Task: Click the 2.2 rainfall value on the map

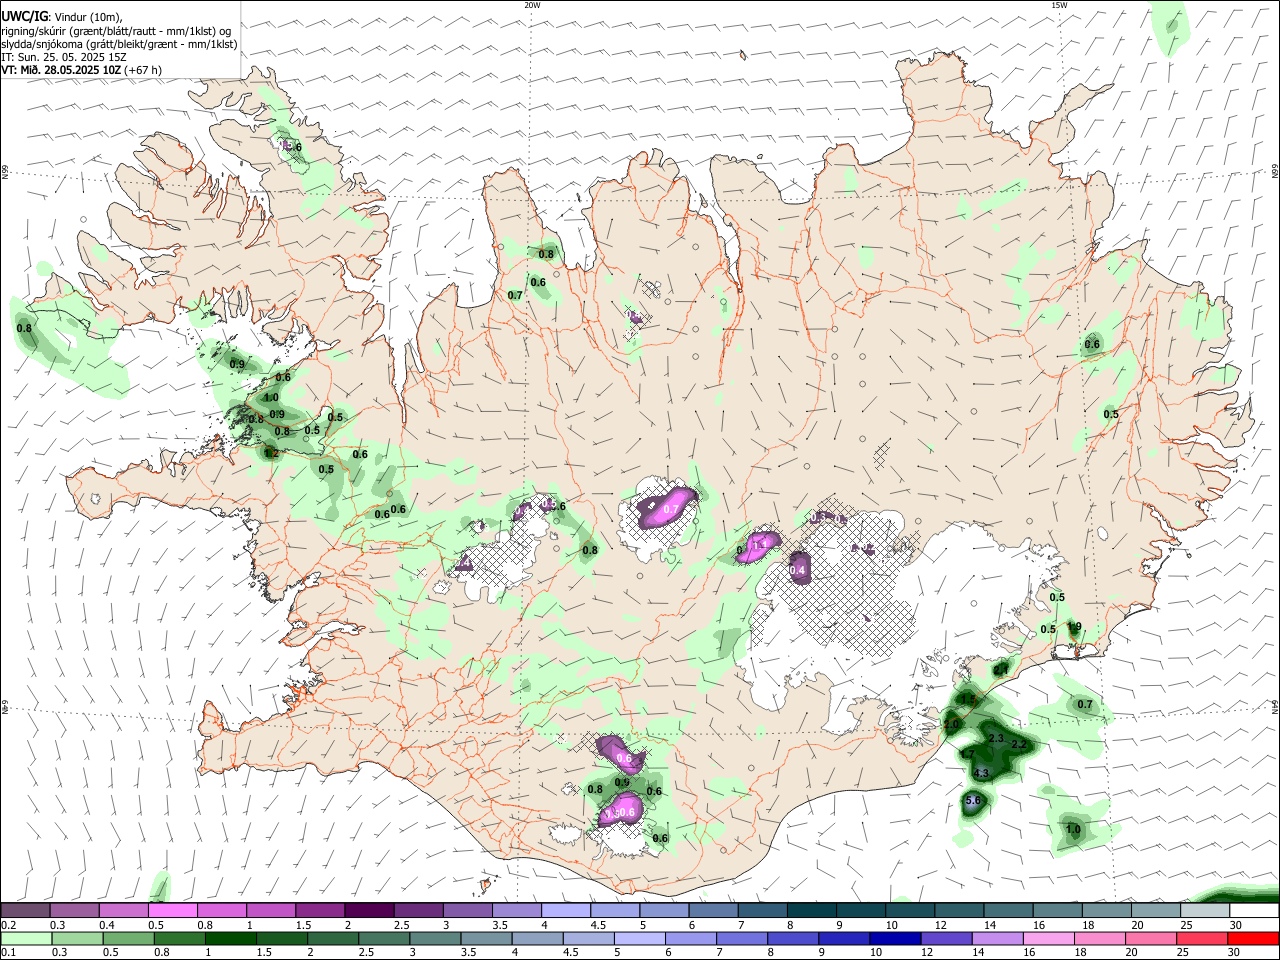Action: click(1019, 745)
